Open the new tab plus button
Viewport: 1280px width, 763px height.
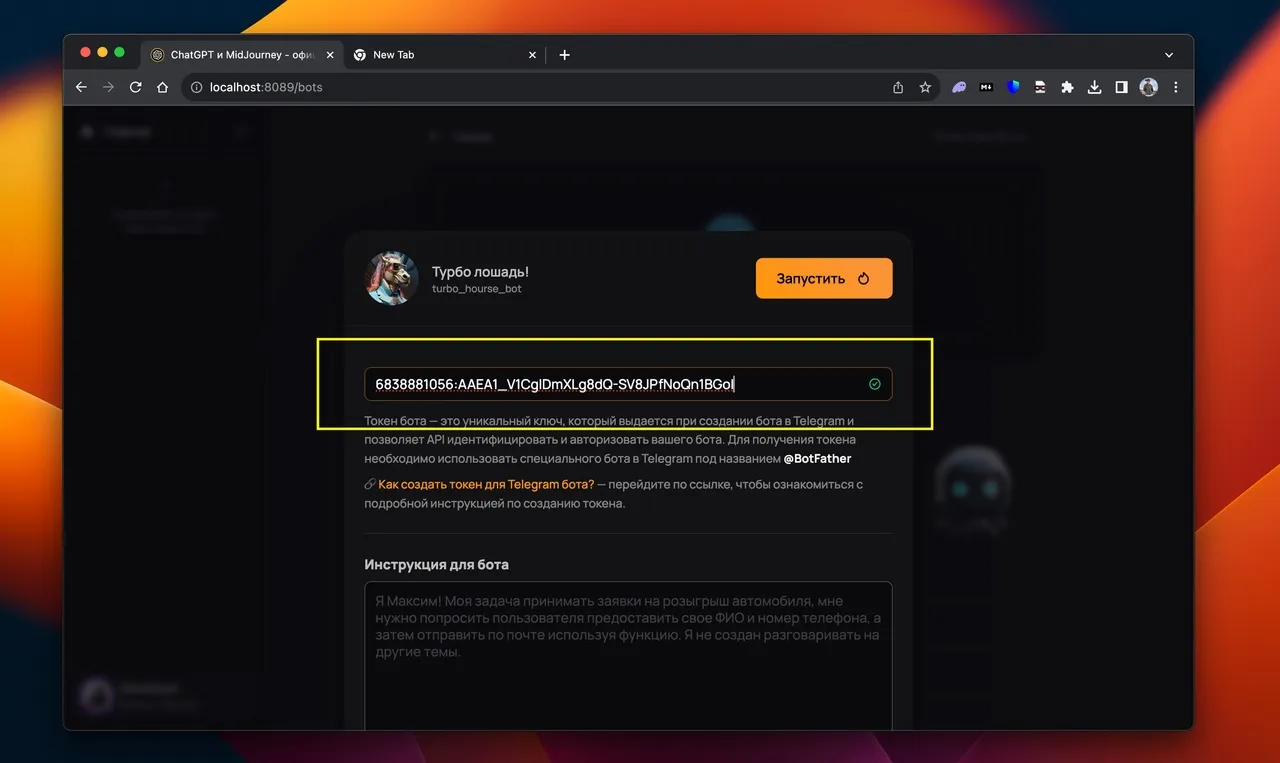click(564, 55)
